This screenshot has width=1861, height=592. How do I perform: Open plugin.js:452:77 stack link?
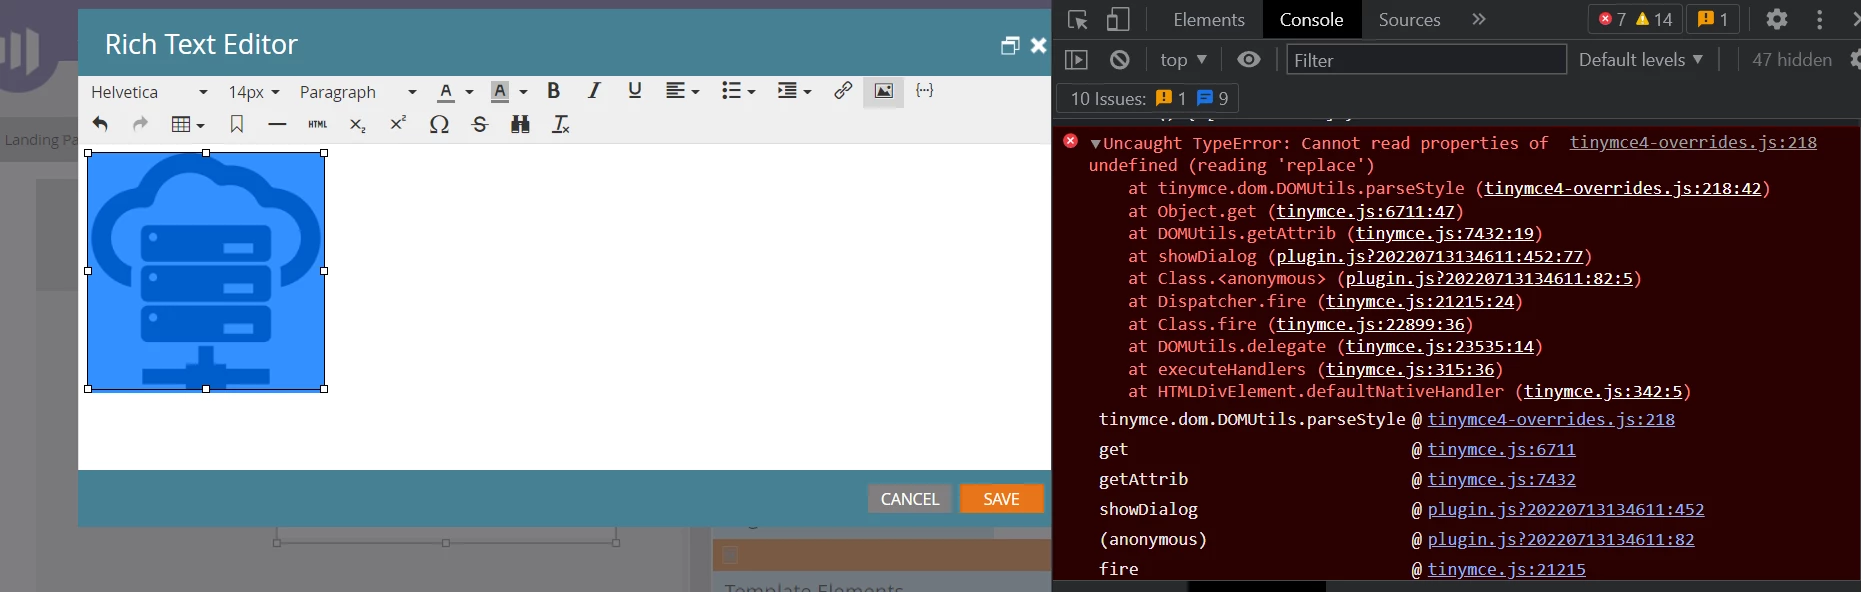pyautogui.click(x=1429, y=256)
